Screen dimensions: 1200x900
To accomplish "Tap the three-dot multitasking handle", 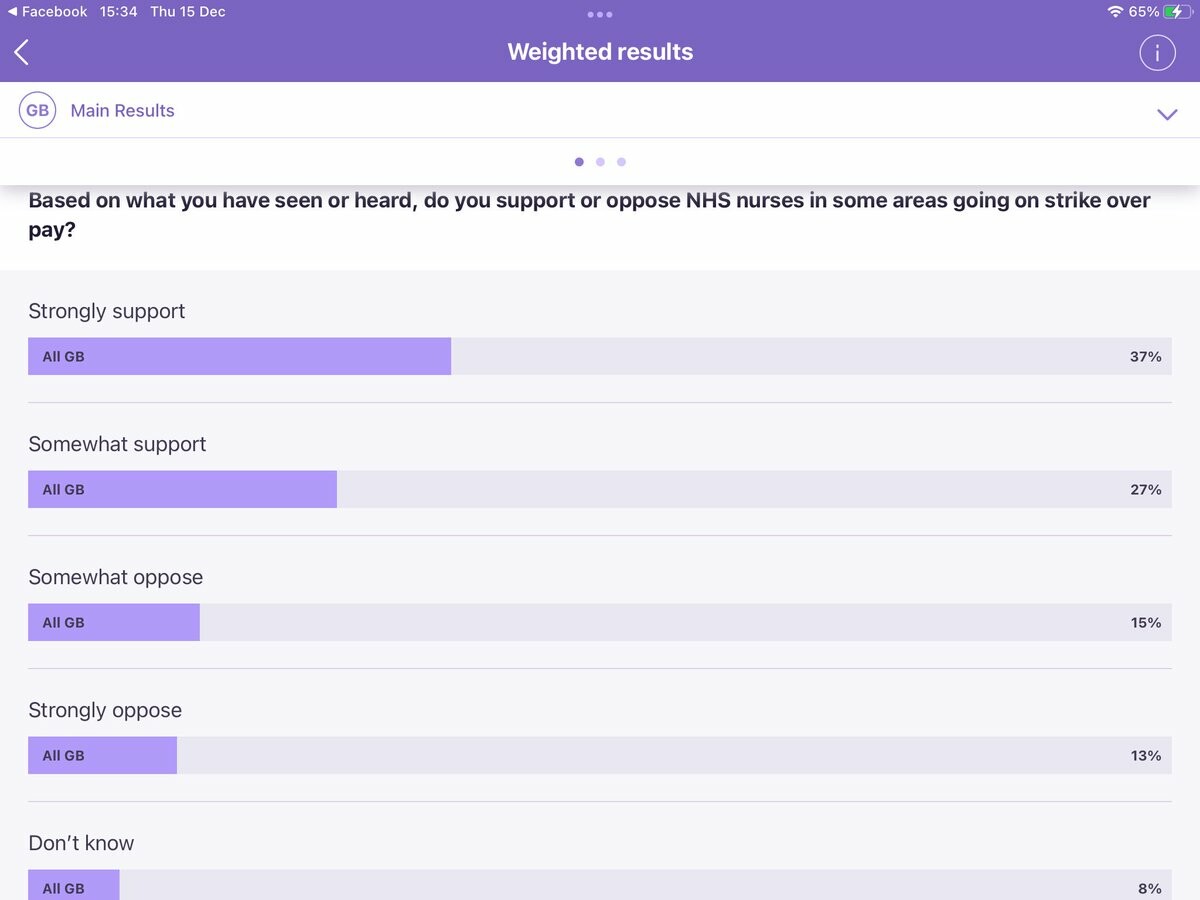I will coord(600,15).
